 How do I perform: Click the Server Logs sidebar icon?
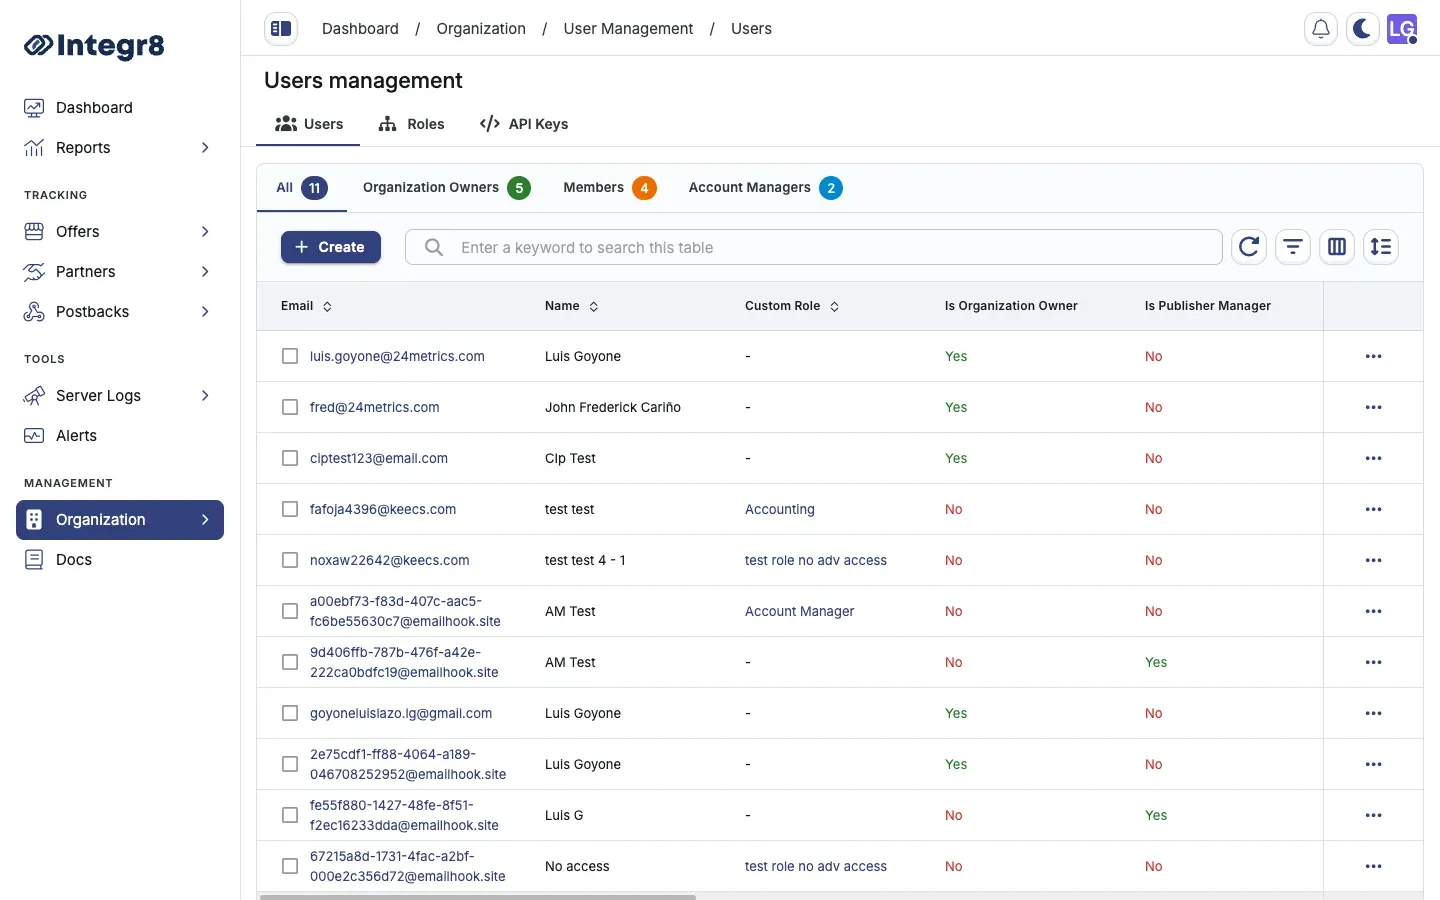(34, 395)
